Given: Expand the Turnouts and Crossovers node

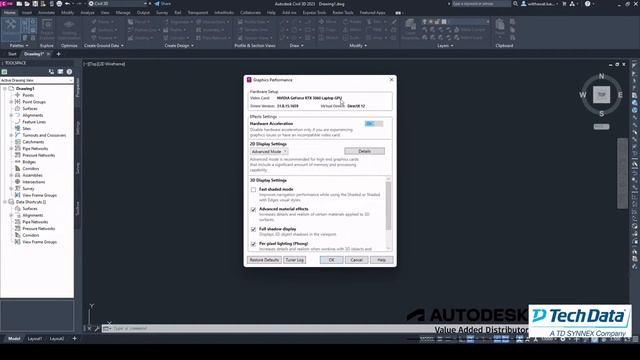Looking at the screenshot, I should [x=11, y=135].
